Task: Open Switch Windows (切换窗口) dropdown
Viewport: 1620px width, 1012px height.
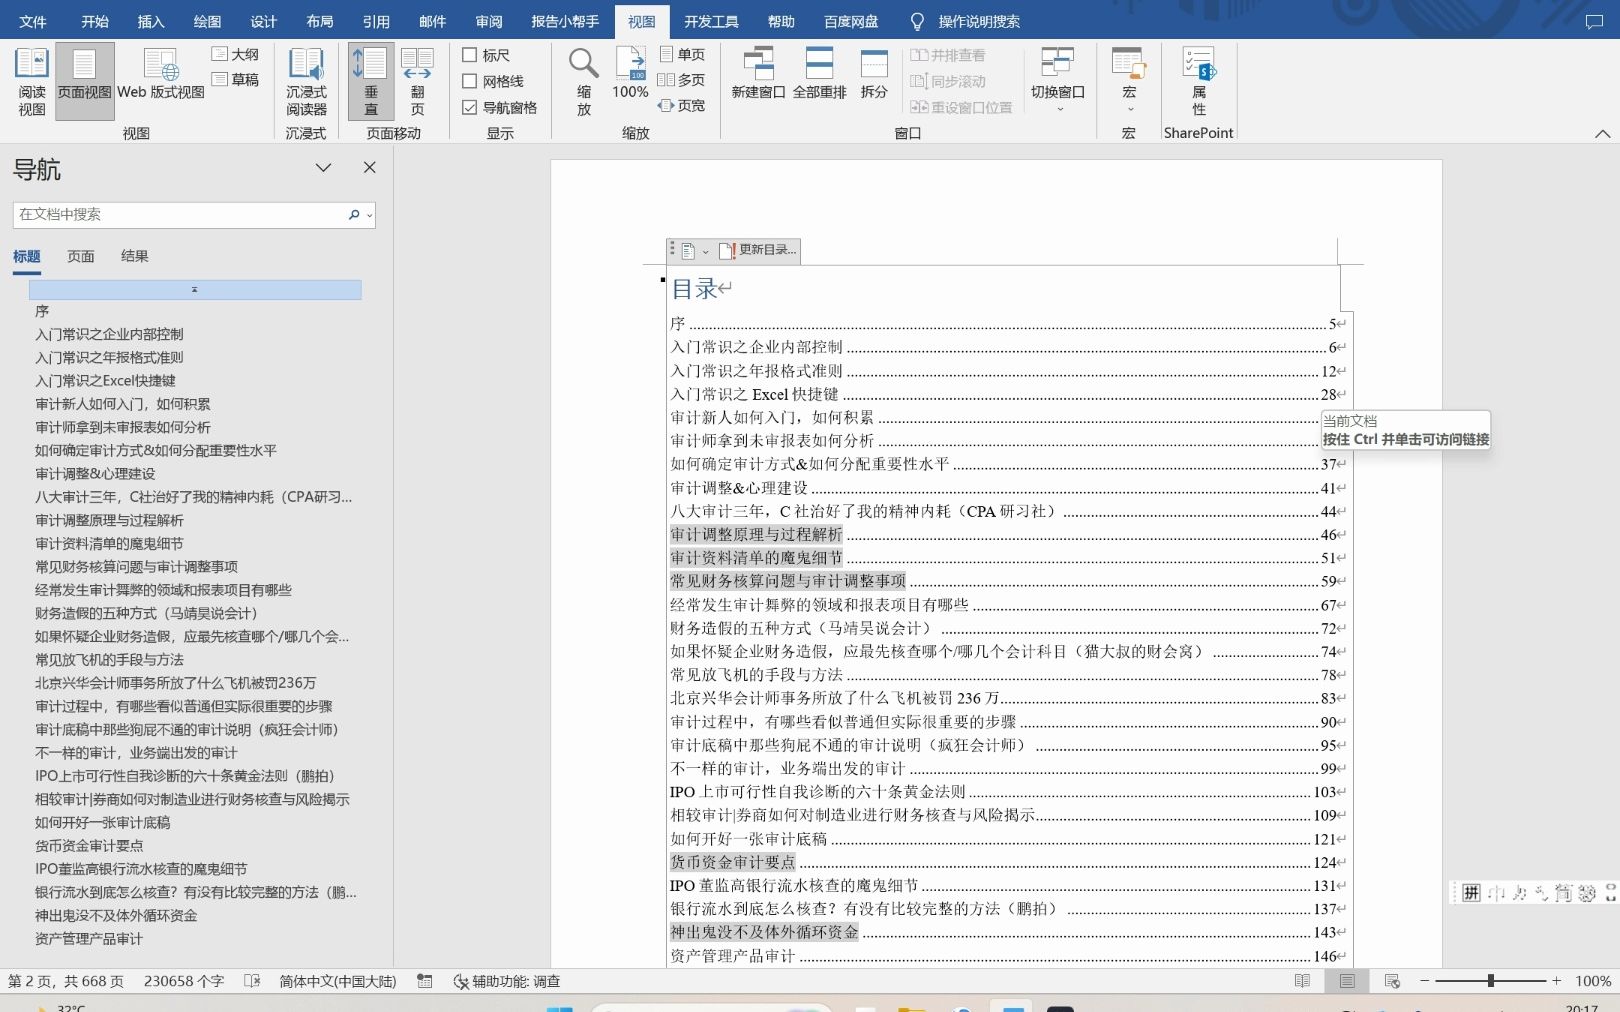Action: pos(1058,82)
